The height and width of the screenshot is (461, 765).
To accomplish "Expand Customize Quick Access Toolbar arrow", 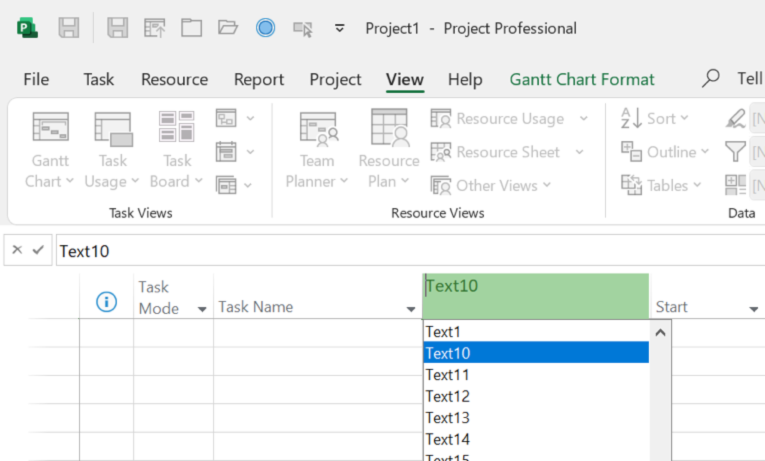I will pos(339,28).
